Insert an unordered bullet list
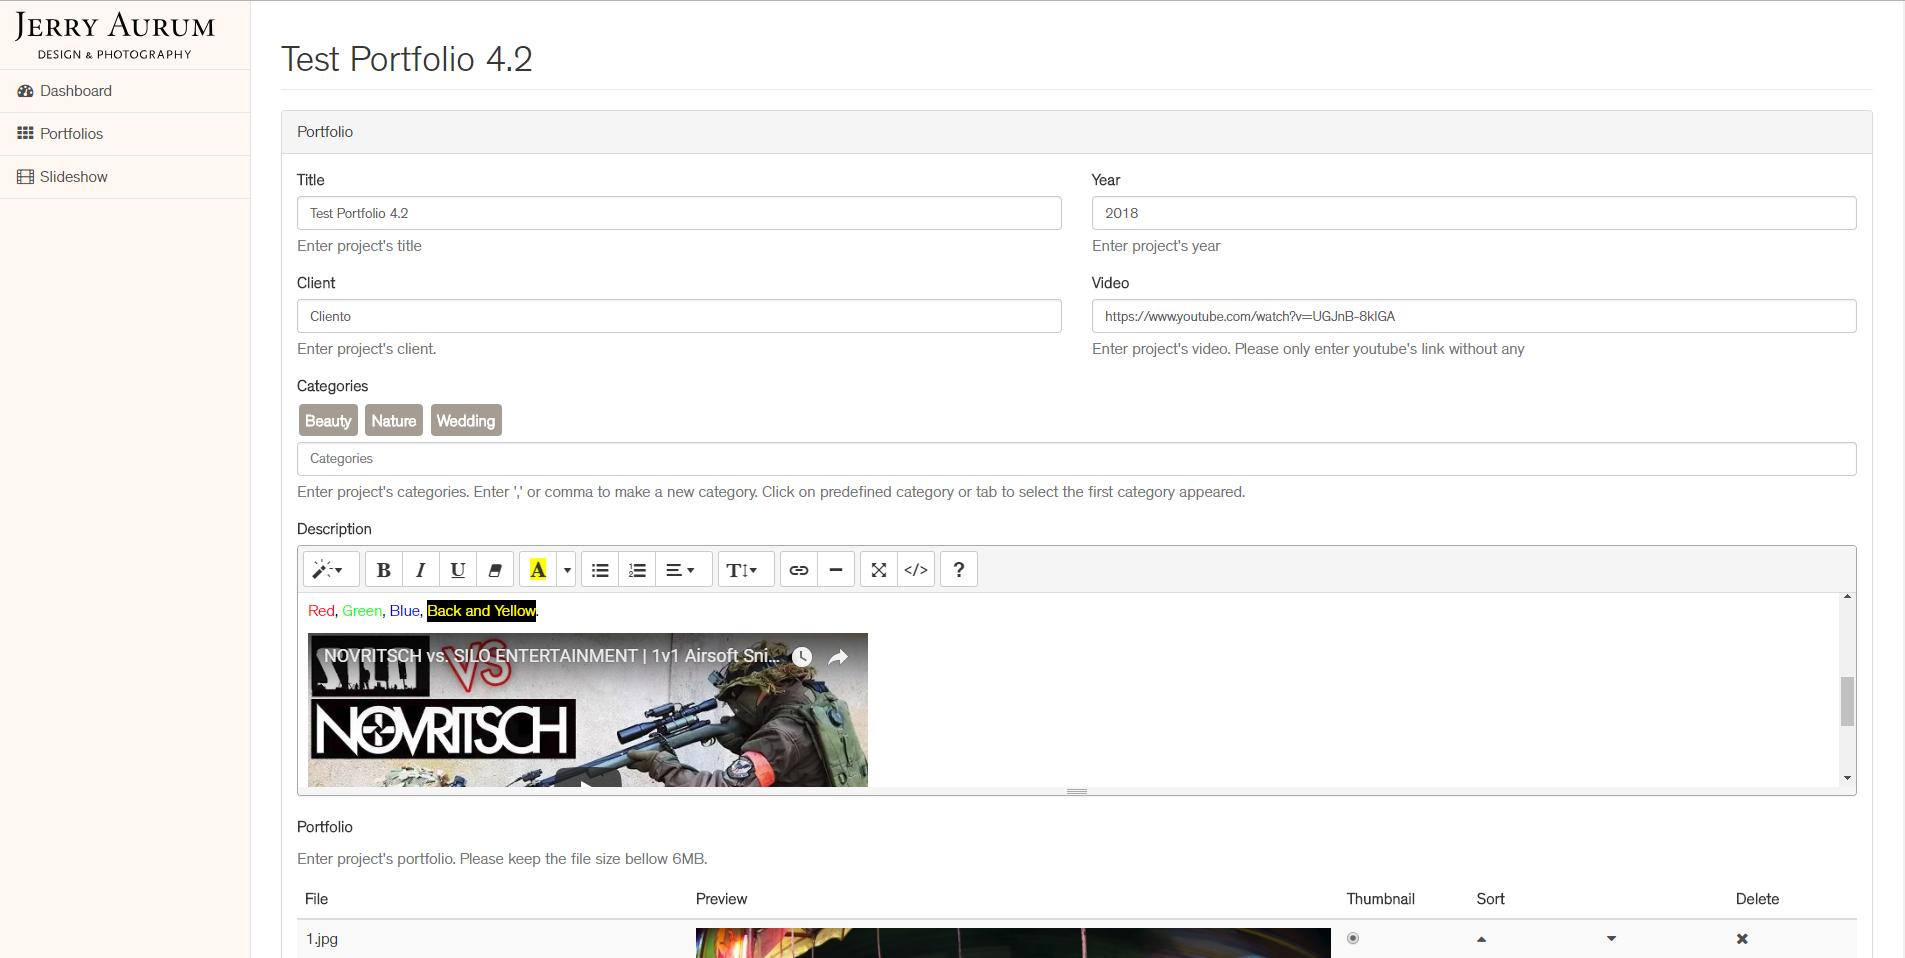Image resolution: width=1905 pixels, height=958 pixels. 600,570
